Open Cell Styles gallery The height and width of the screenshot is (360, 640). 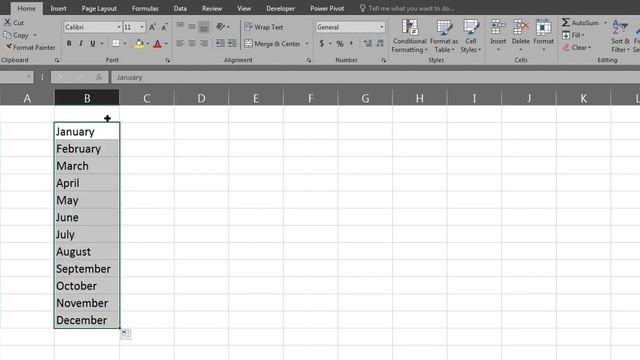pos(471,36)
